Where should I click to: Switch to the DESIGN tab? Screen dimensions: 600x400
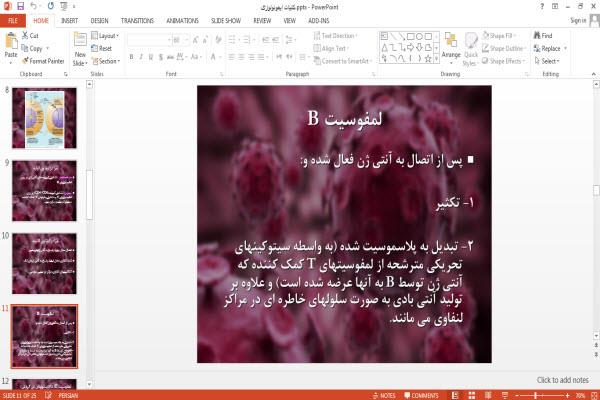point(99,21)
